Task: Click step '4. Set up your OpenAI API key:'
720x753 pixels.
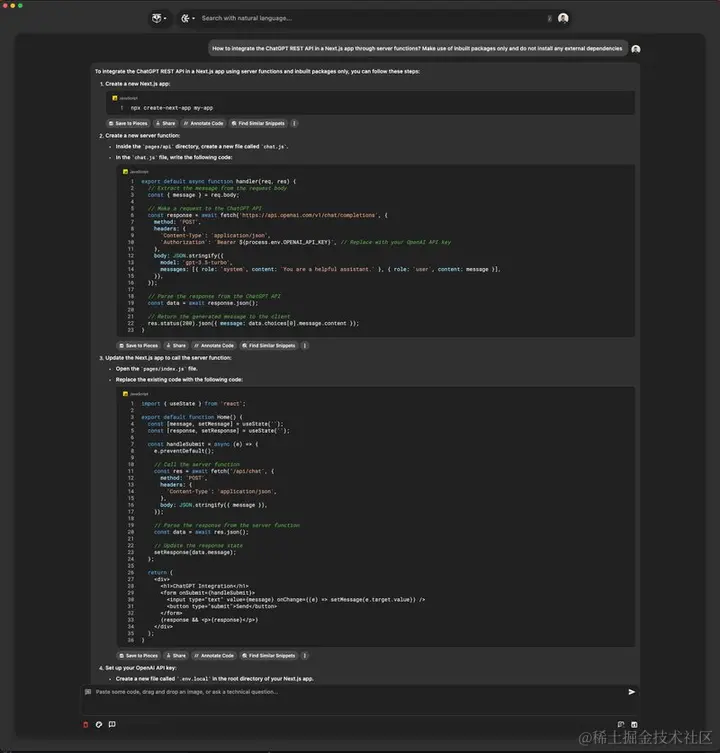Action: pyautogui.click(x=138, y=668)
